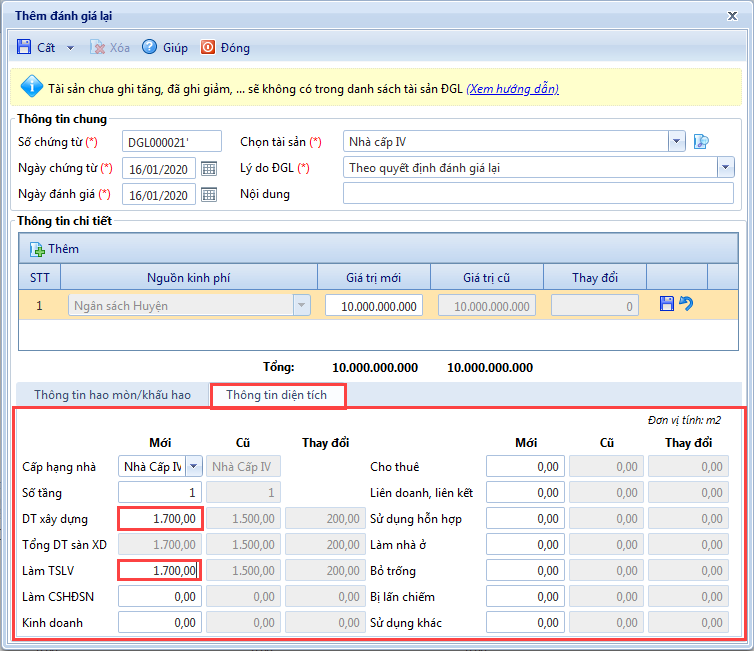Viewport: 754px width, 651px height.
Task: Edit the Bỏ trống Mới field
Action: coord(525,570)
